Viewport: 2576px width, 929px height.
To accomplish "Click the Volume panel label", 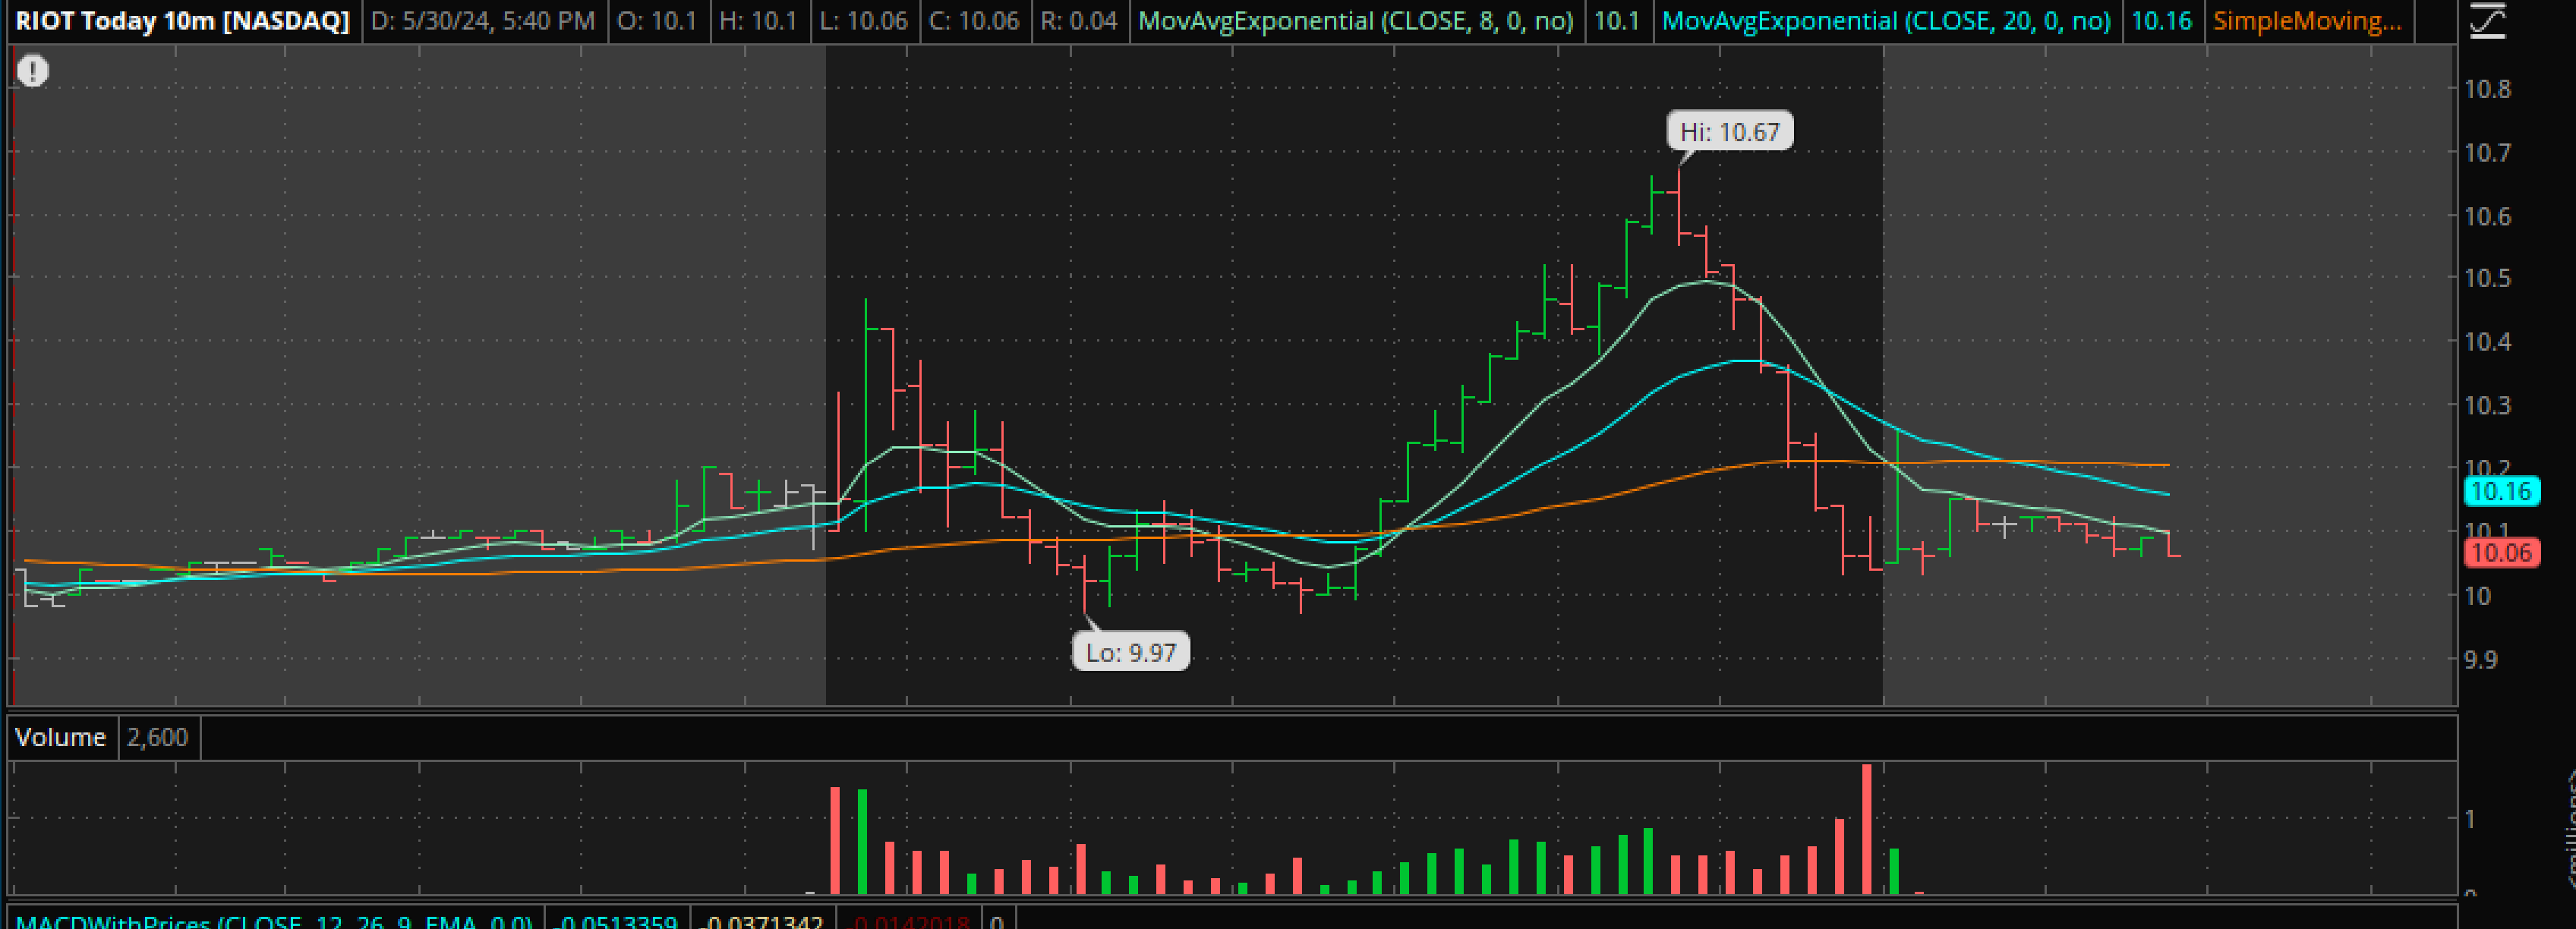I will [60, 737].
